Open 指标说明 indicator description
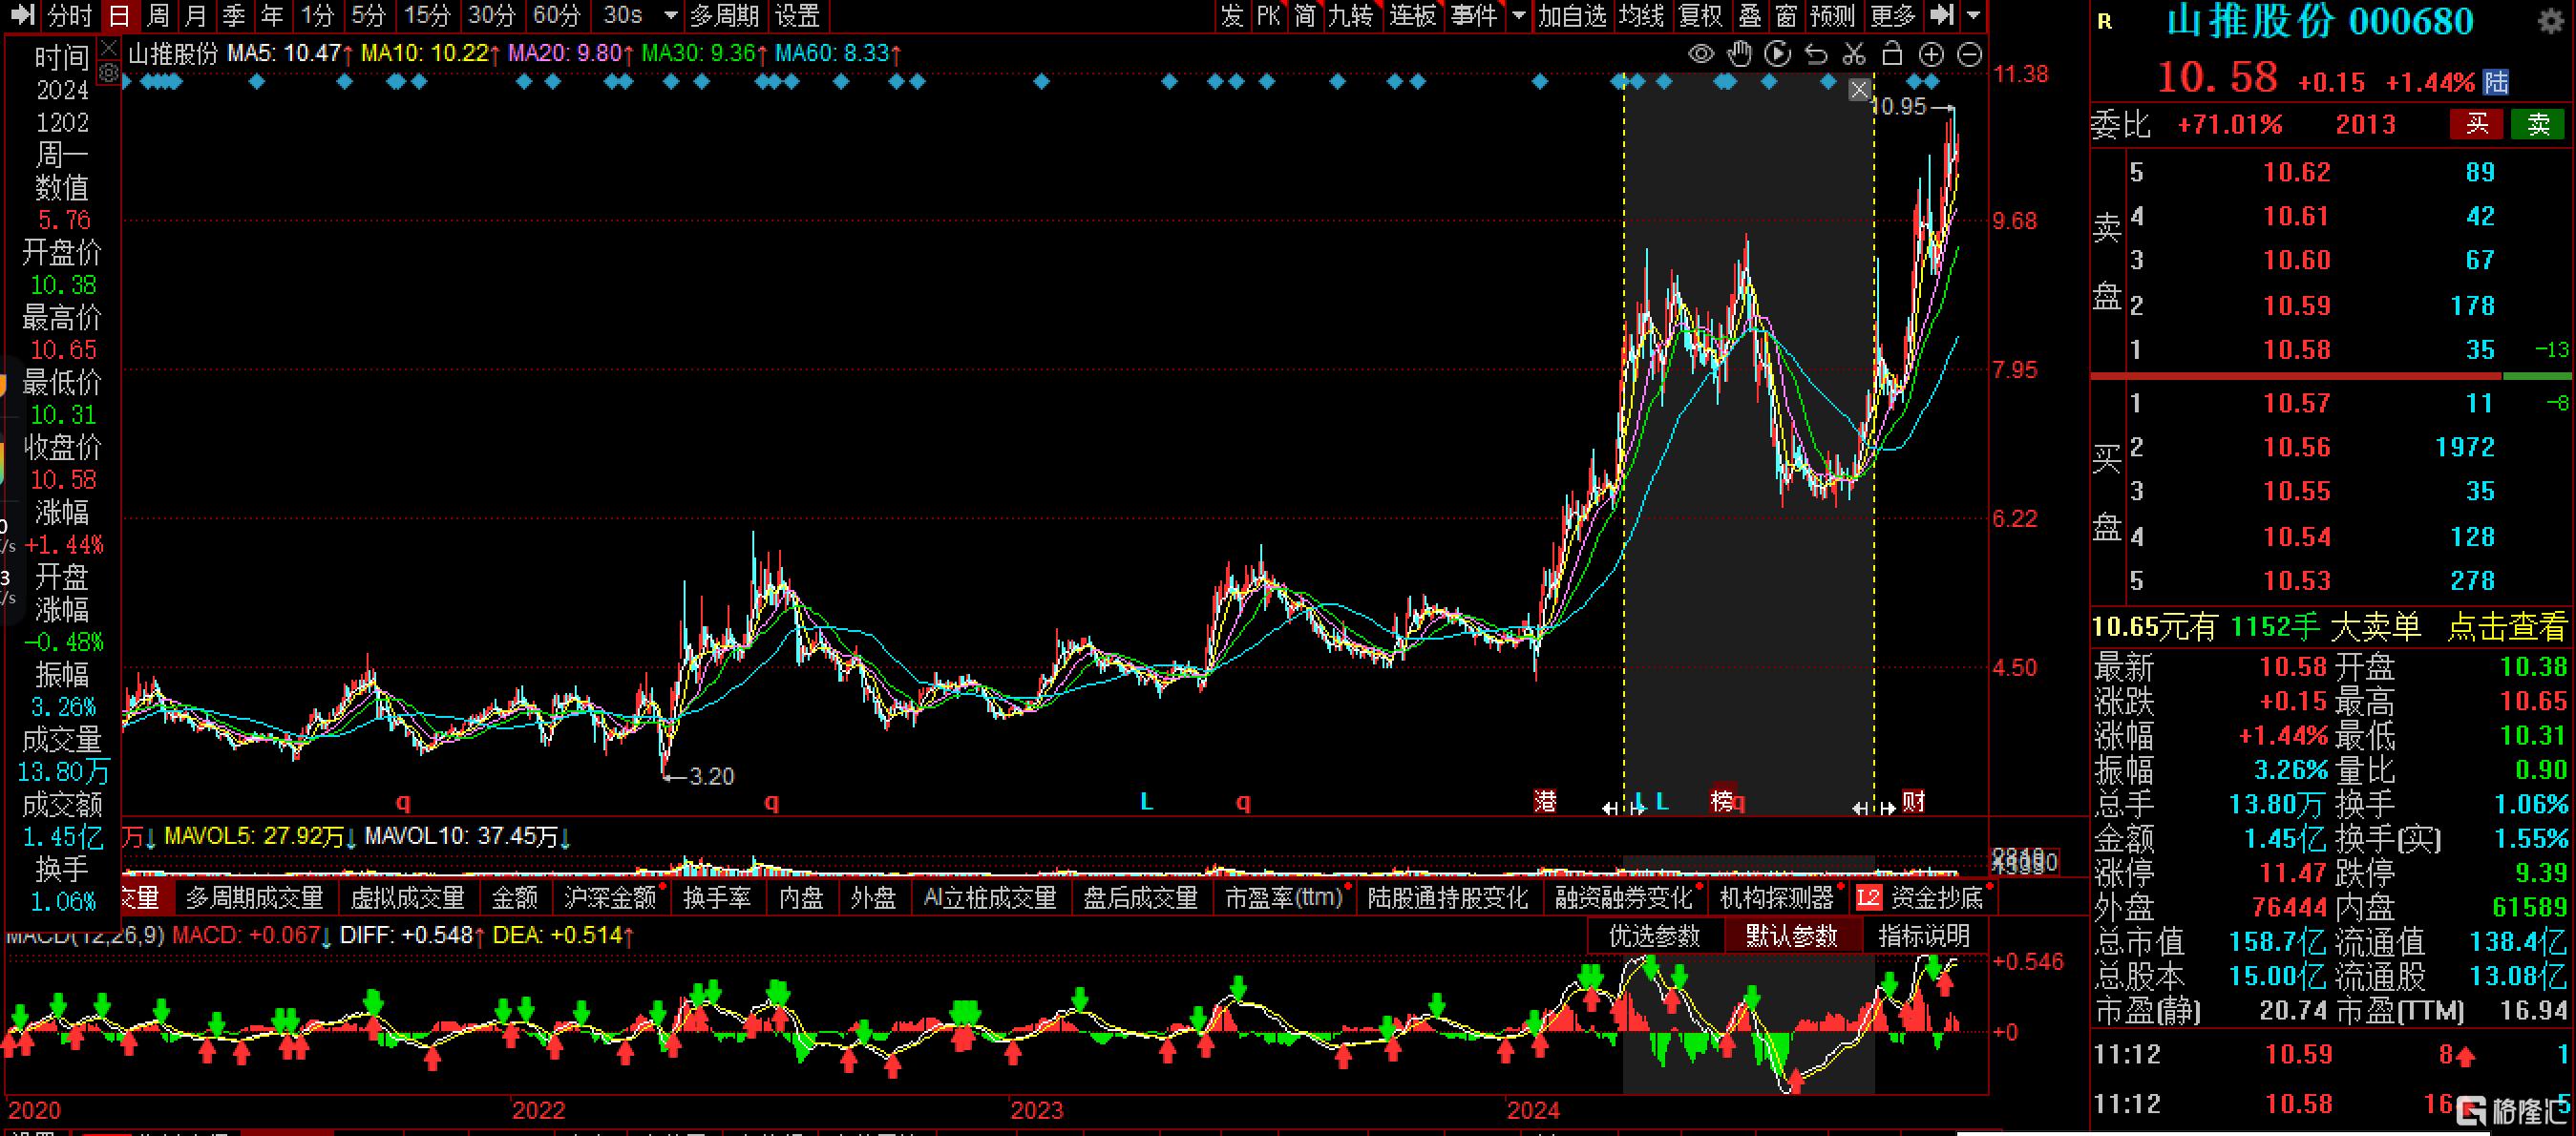This screenshot has width=2576, height=1136. click(1924, 936)
